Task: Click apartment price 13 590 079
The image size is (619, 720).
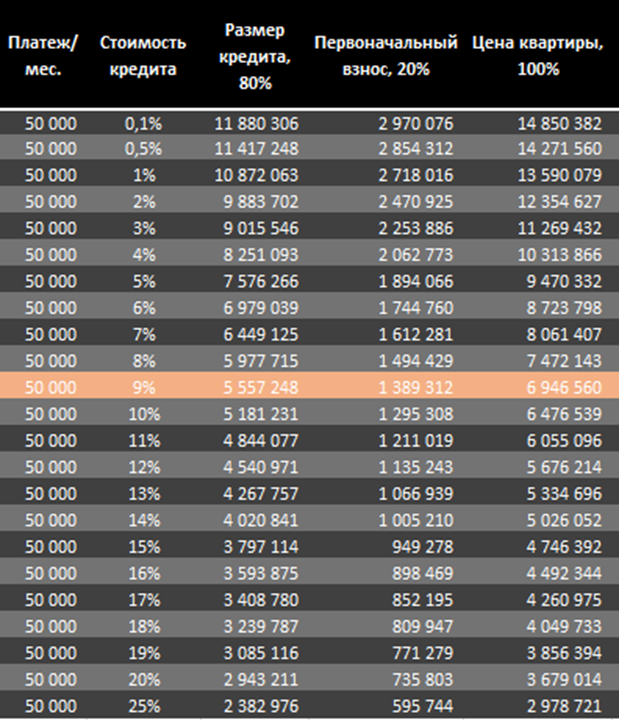Action: click(x=560, y=175)
